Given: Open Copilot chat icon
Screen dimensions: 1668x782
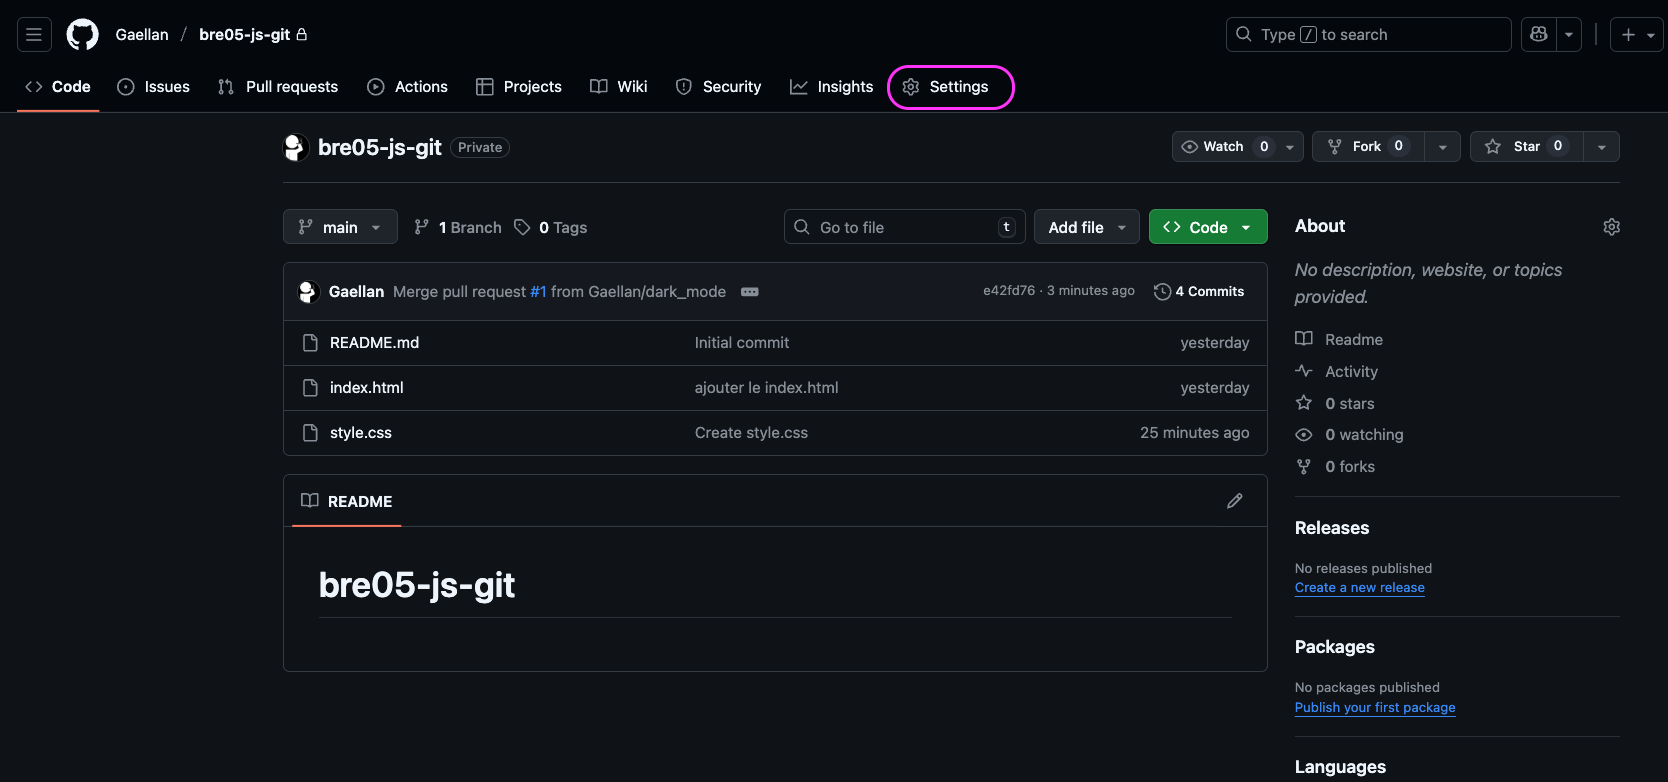Looking at the screenshot, I should (1539, 35).
